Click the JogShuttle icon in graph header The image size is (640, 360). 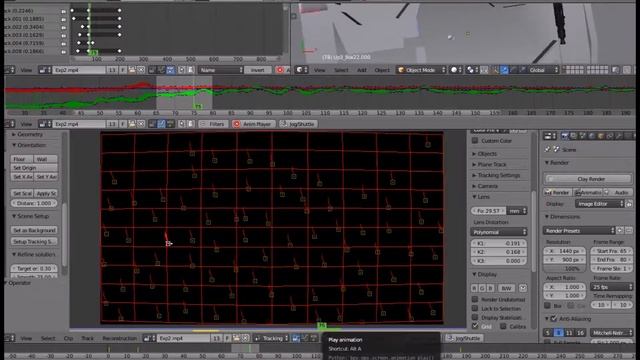click(x=283, y=124)
